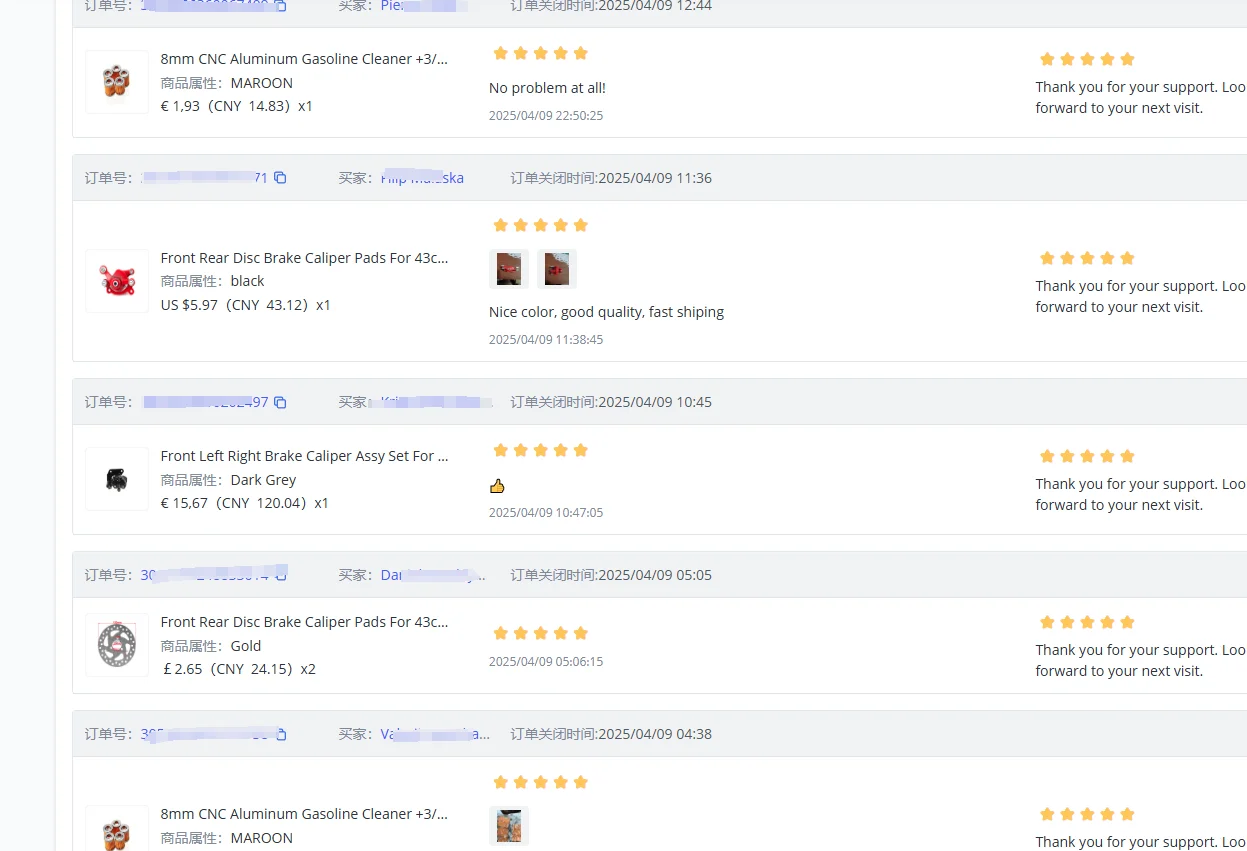
Task: Open 'Front Left Right Brake Caliper Assy' title
Action: tap(305, 456)
